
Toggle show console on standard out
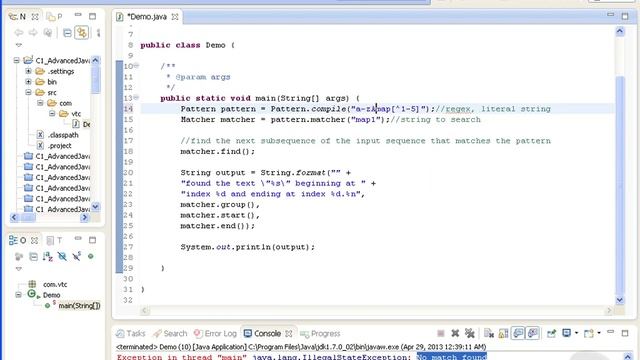coord(518,333)
